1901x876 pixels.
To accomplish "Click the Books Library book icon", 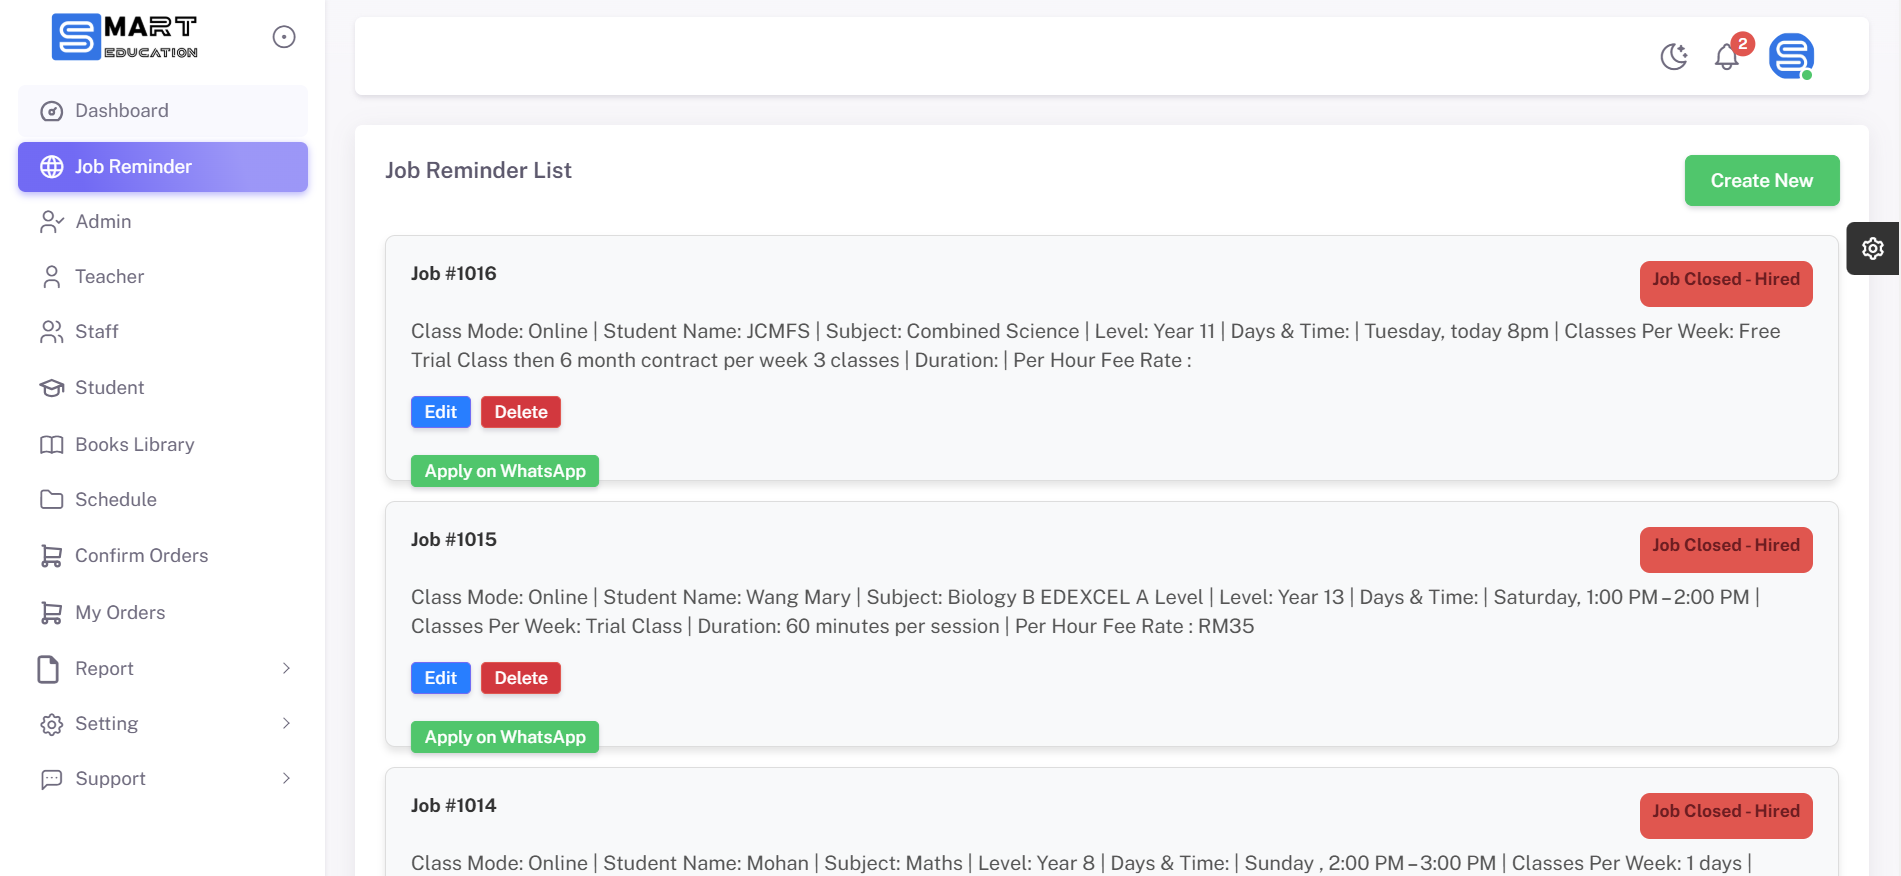I will click(x=51, y=445).
